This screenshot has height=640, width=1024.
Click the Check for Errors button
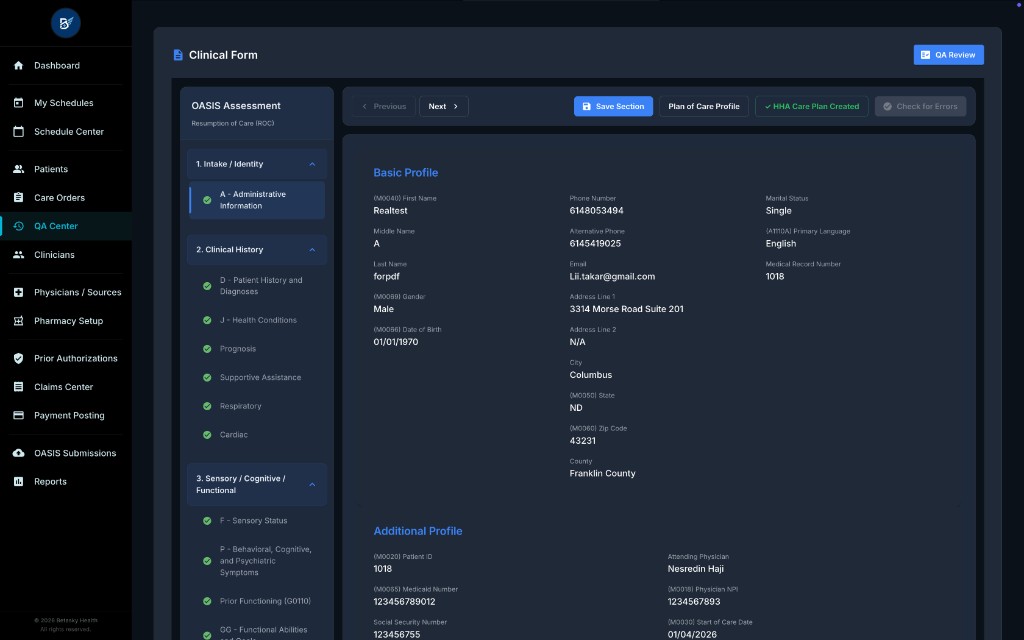(920, 106)
